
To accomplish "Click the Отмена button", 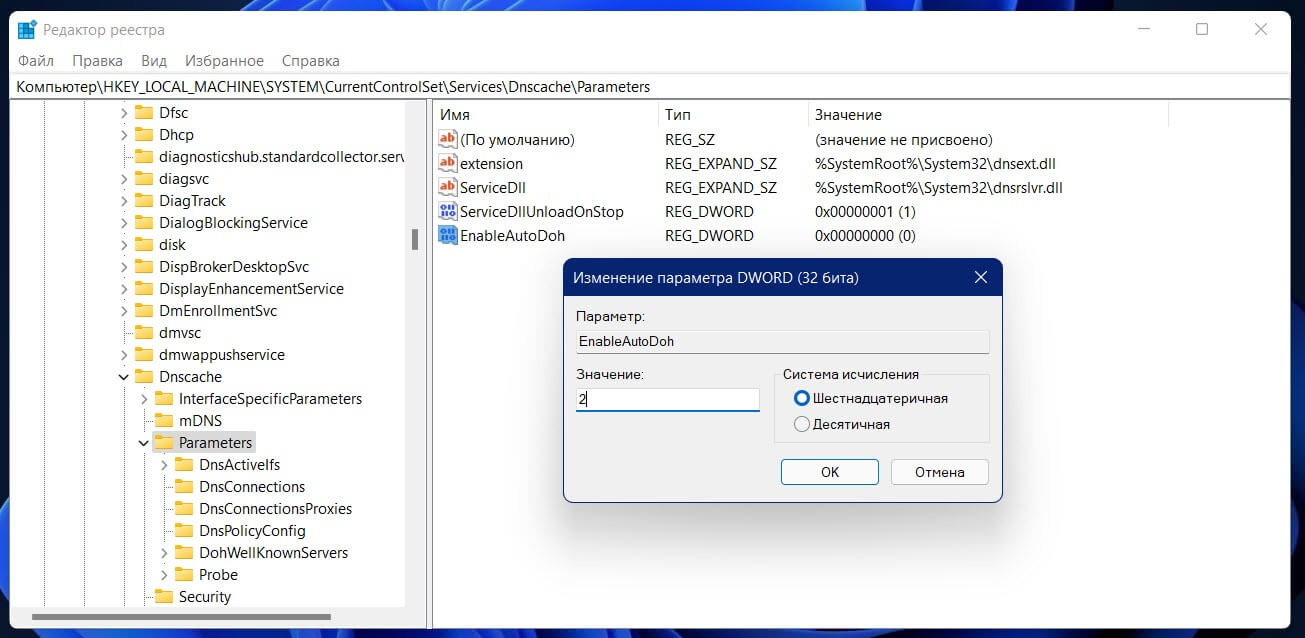I will point(940,472).
